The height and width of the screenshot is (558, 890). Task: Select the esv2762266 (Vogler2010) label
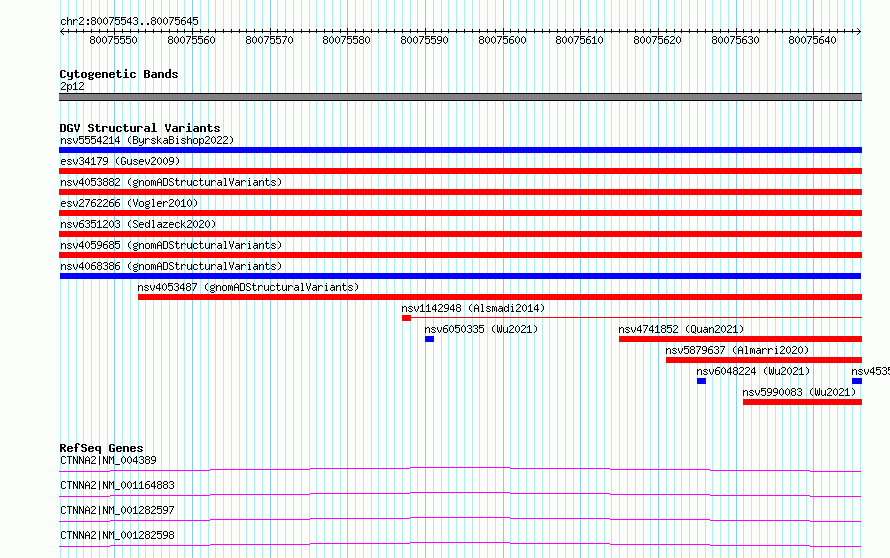click(129, 203)
